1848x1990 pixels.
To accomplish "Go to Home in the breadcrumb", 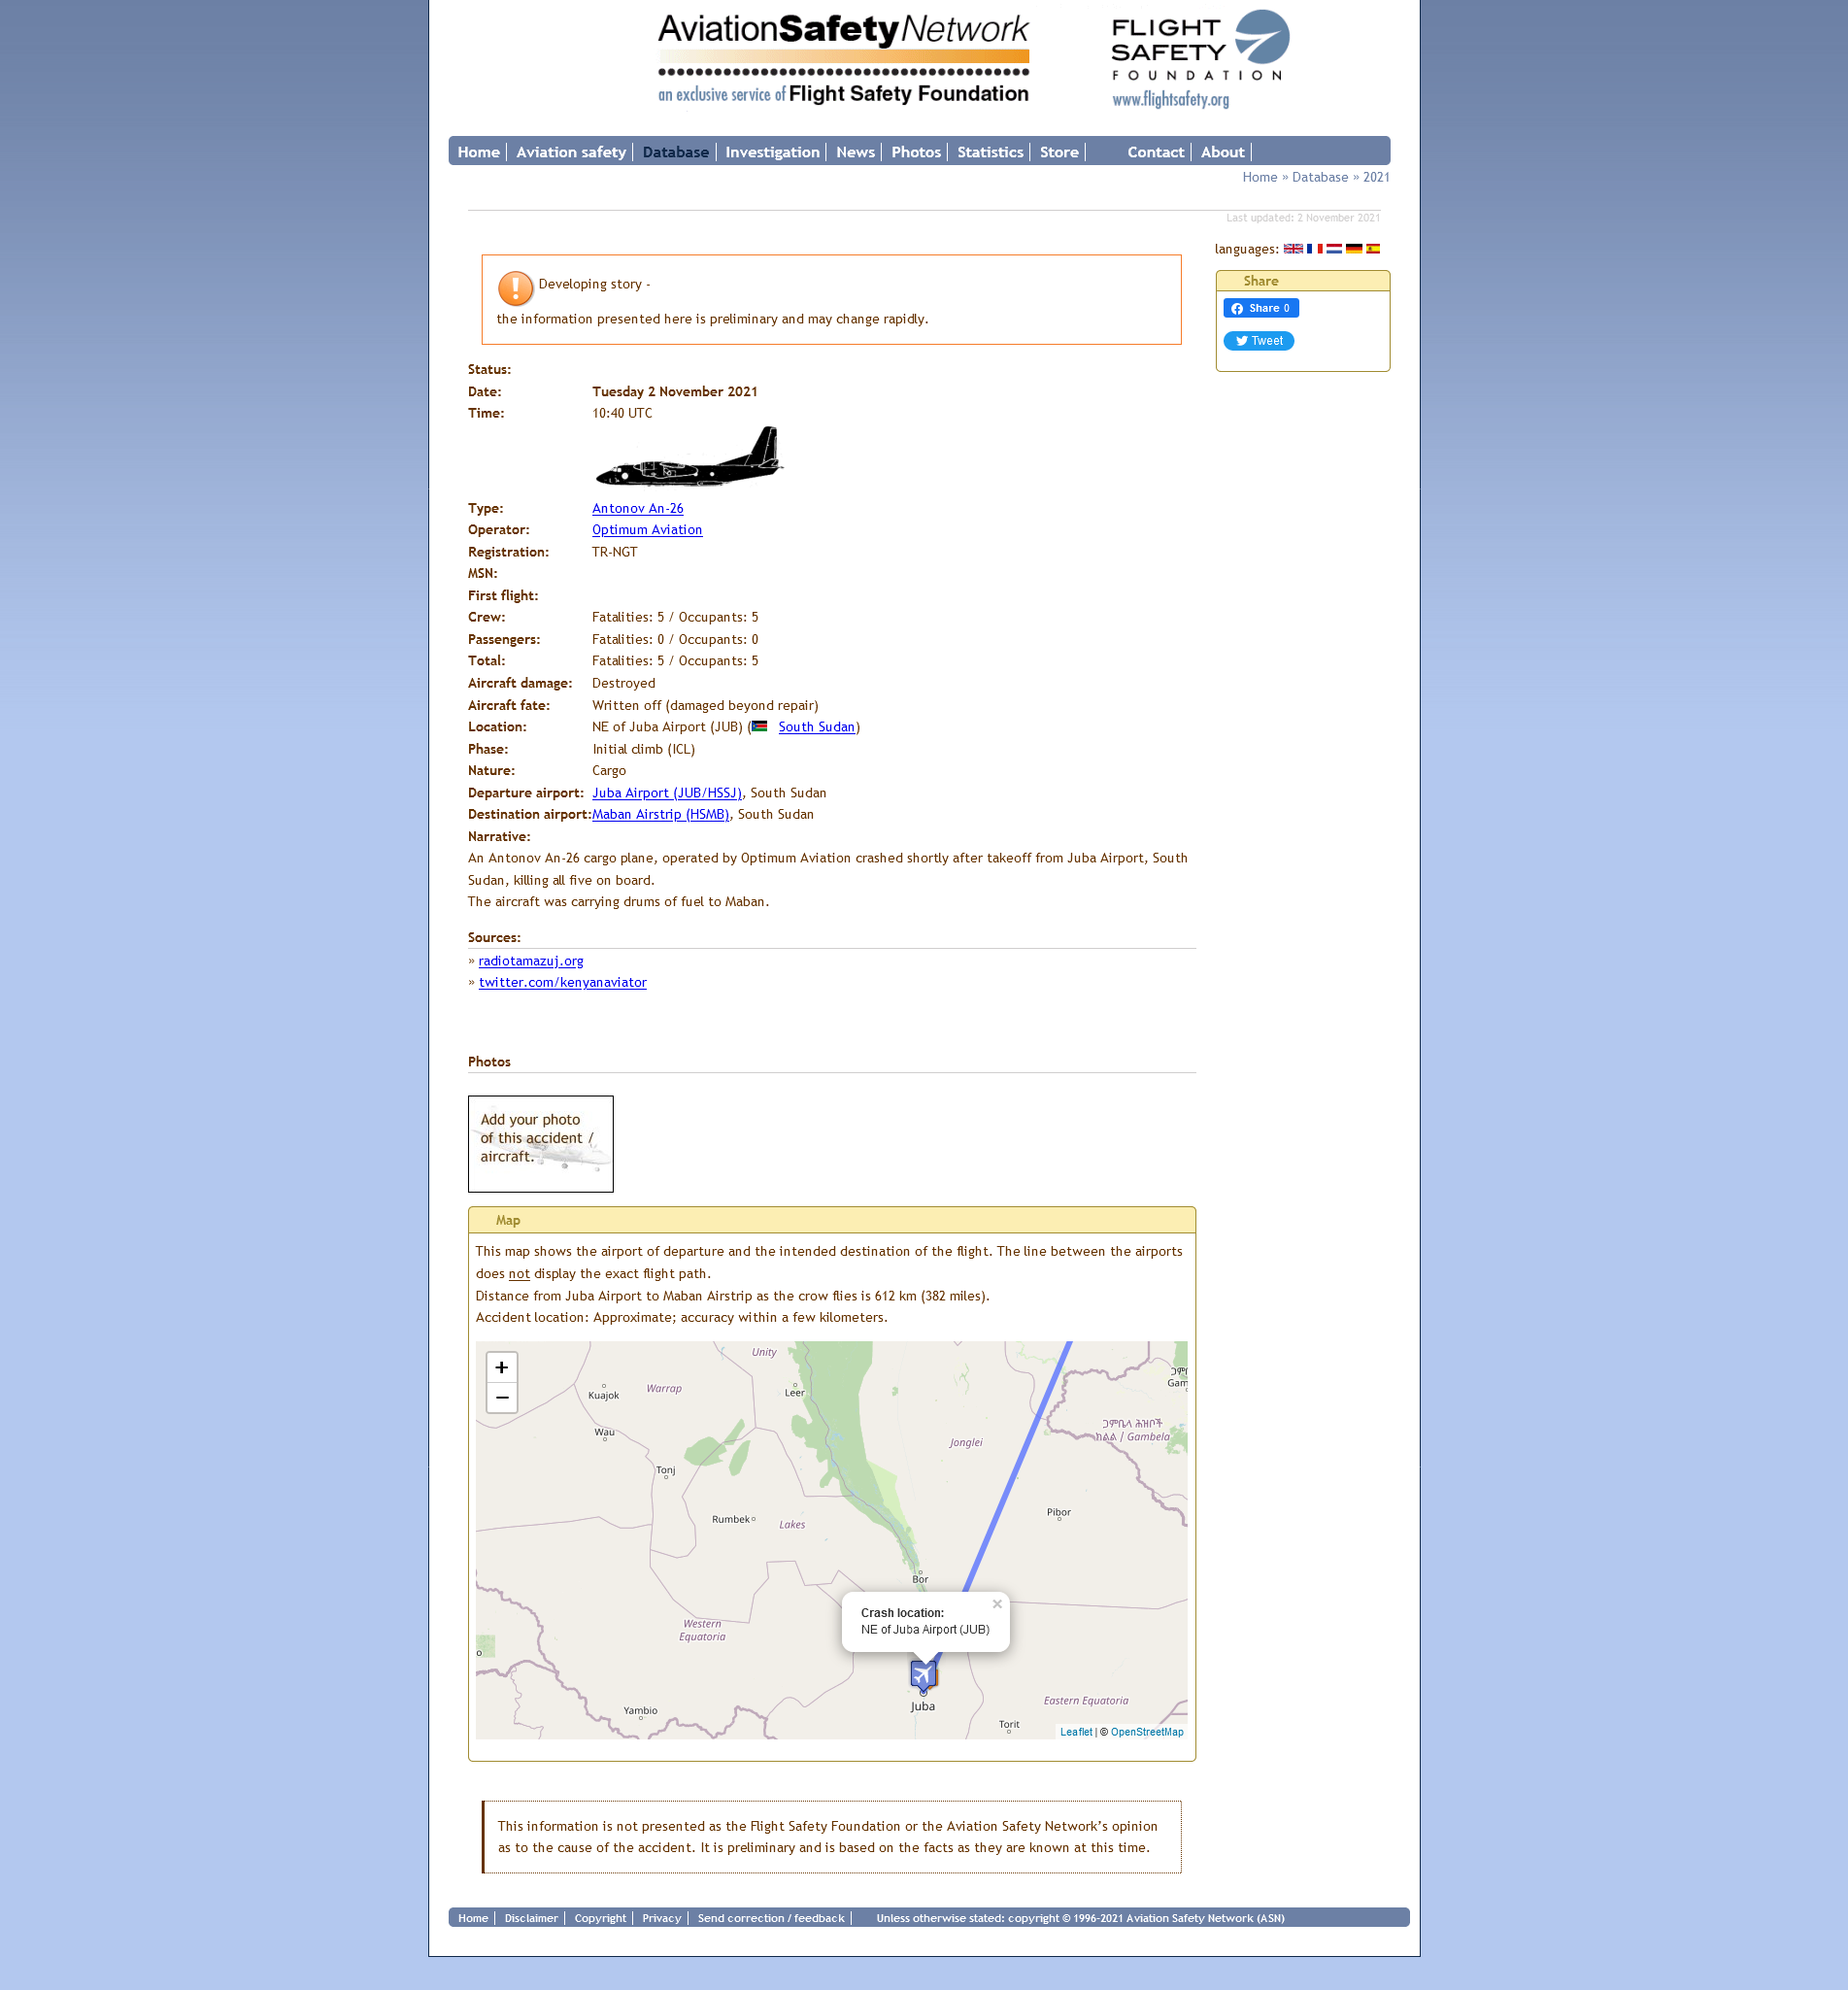I will 1259,177.
